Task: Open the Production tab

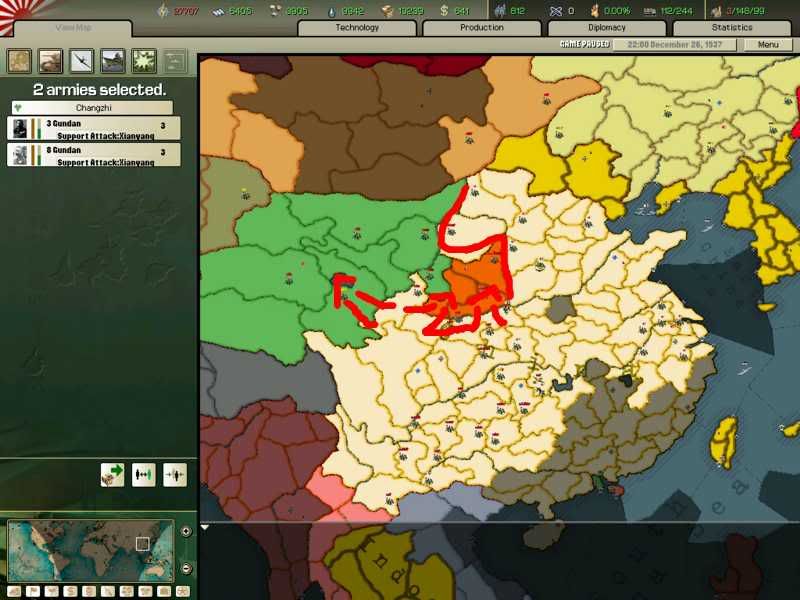Action: (482, 28)
